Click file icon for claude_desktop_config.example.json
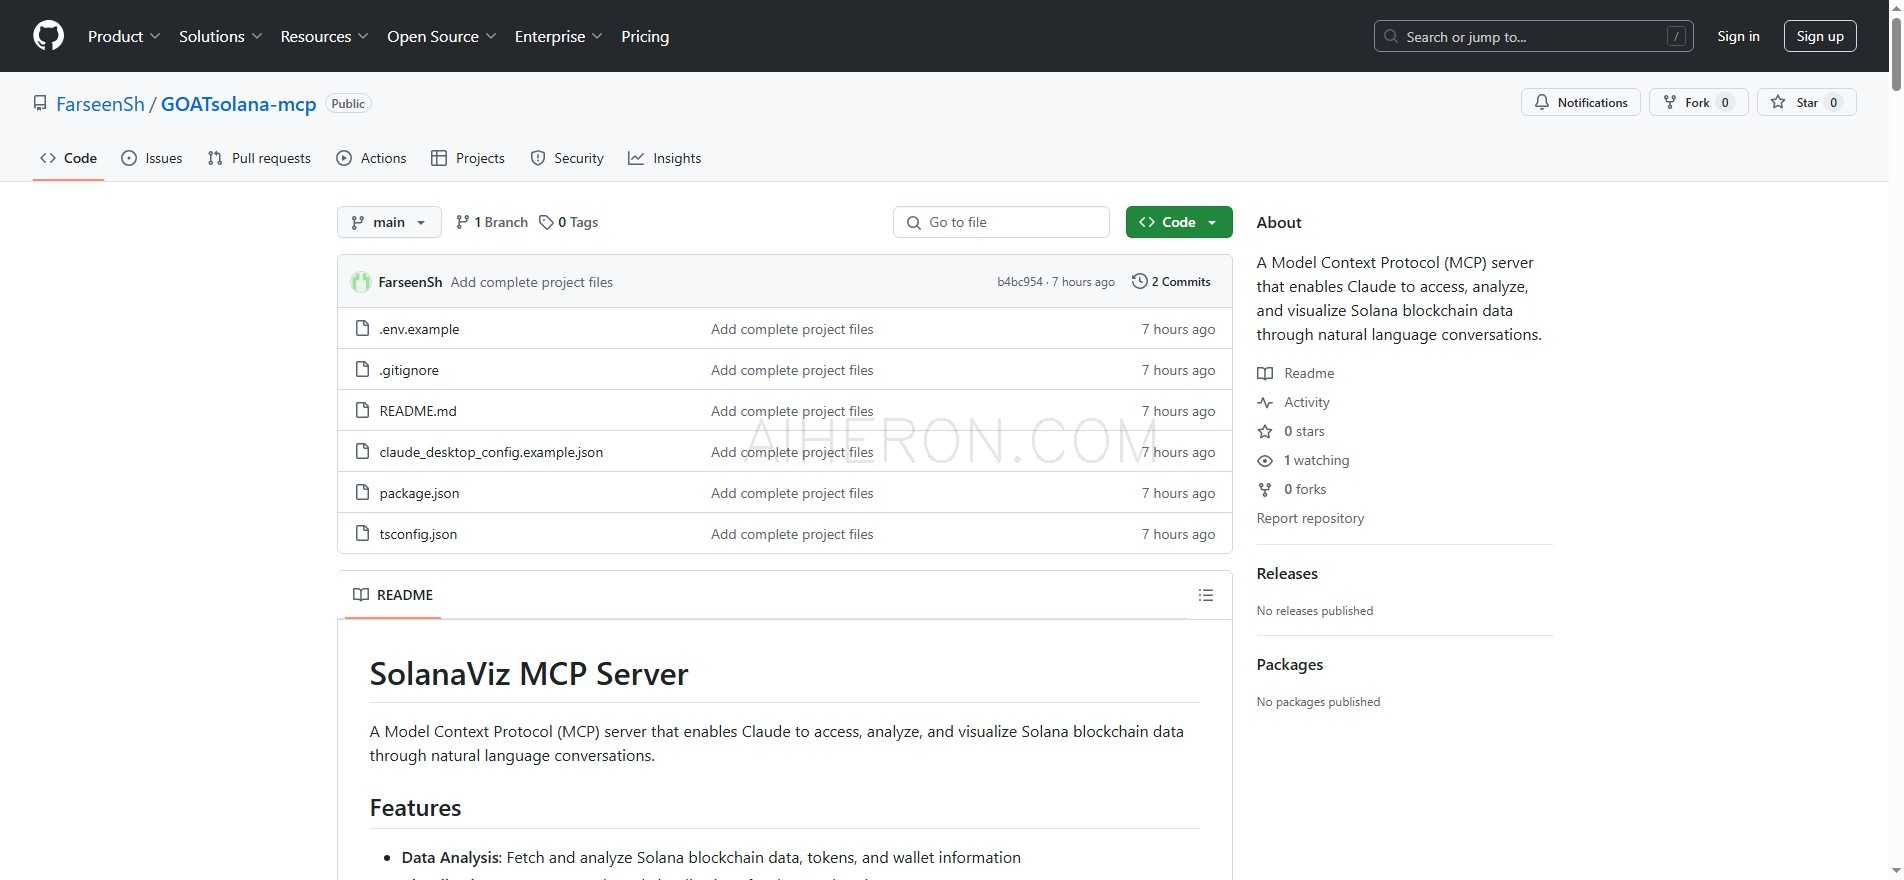 (363, 451)
